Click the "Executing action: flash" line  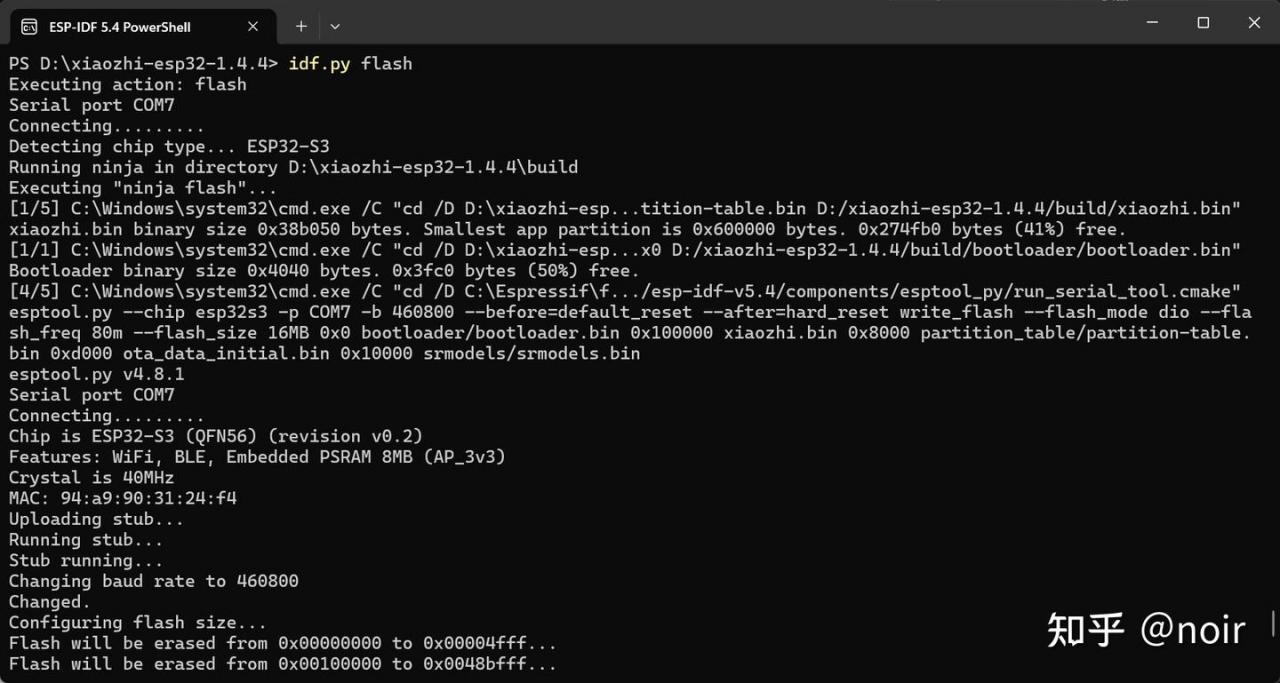point(127,85)
